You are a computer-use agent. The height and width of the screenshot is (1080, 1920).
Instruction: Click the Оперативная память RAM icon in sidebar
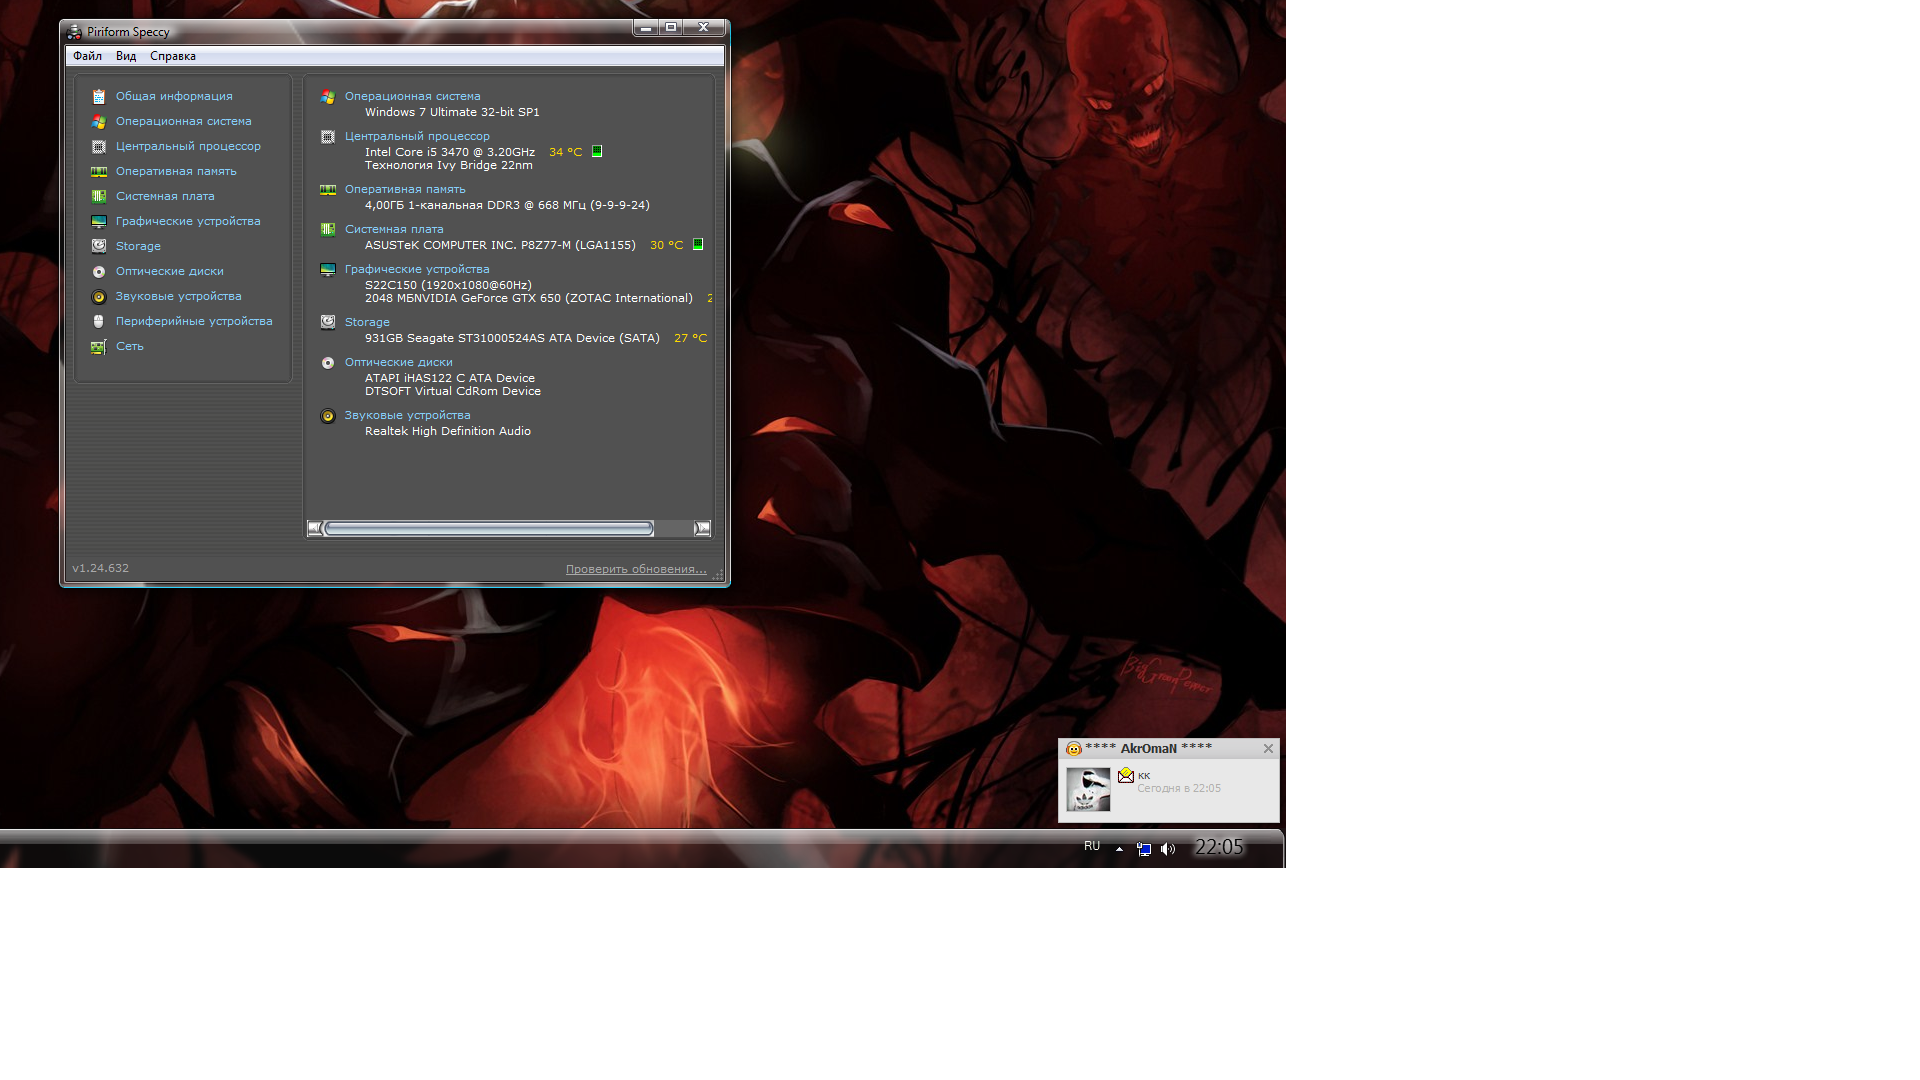99,172
